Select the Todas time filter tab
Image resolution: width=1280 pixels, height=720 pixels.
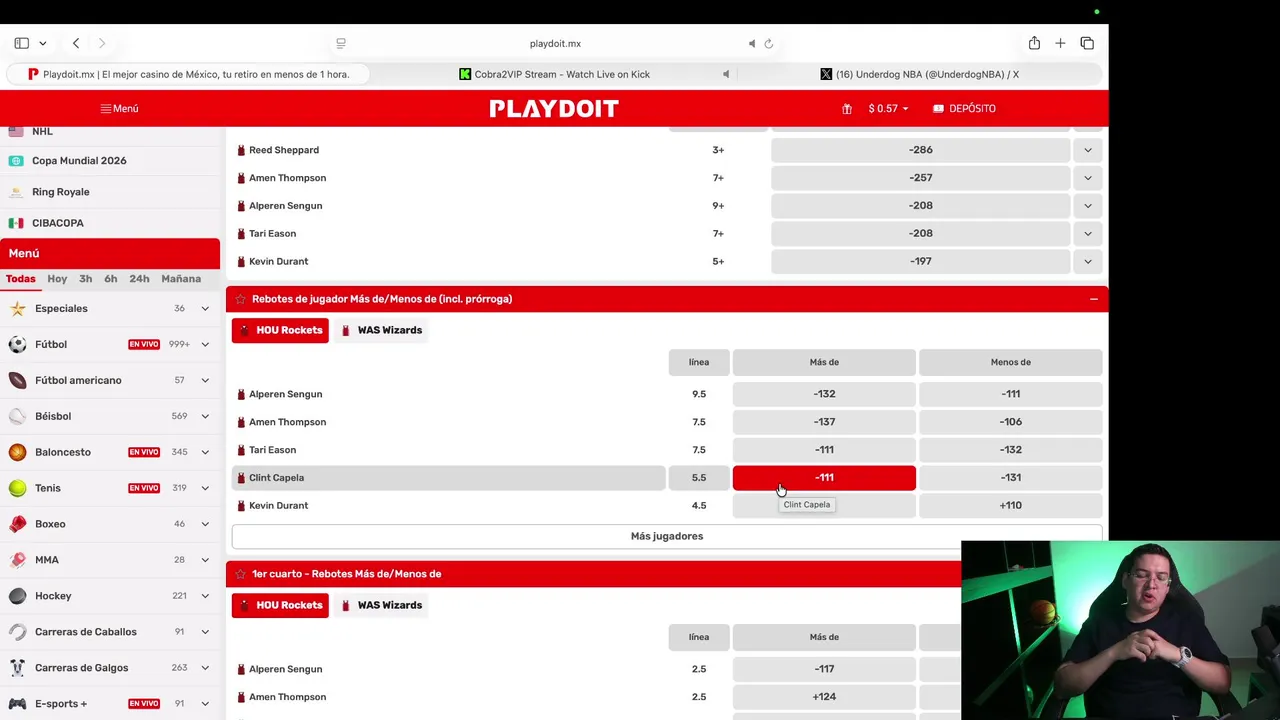20,279
